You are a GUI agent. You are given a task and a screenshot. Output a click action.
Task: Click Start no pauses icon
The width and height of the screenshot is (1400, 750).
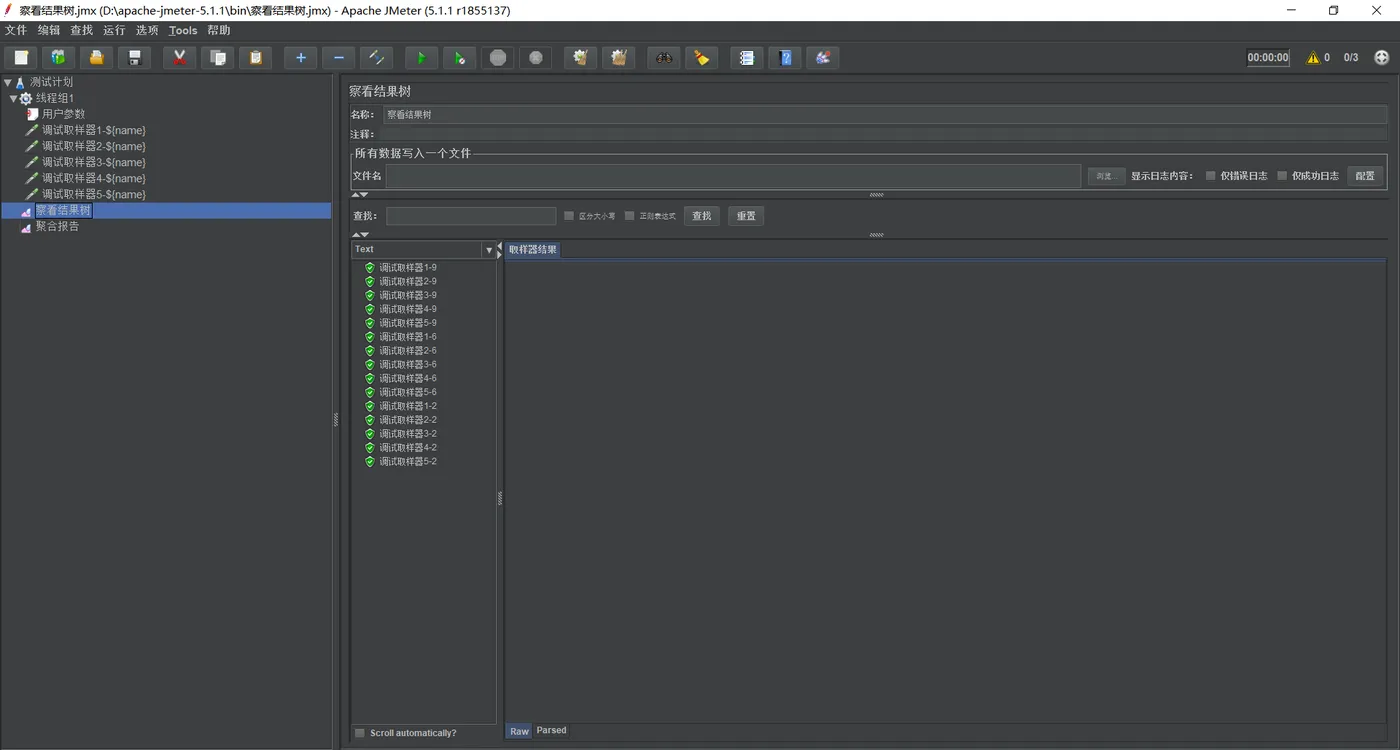[459, 58]
